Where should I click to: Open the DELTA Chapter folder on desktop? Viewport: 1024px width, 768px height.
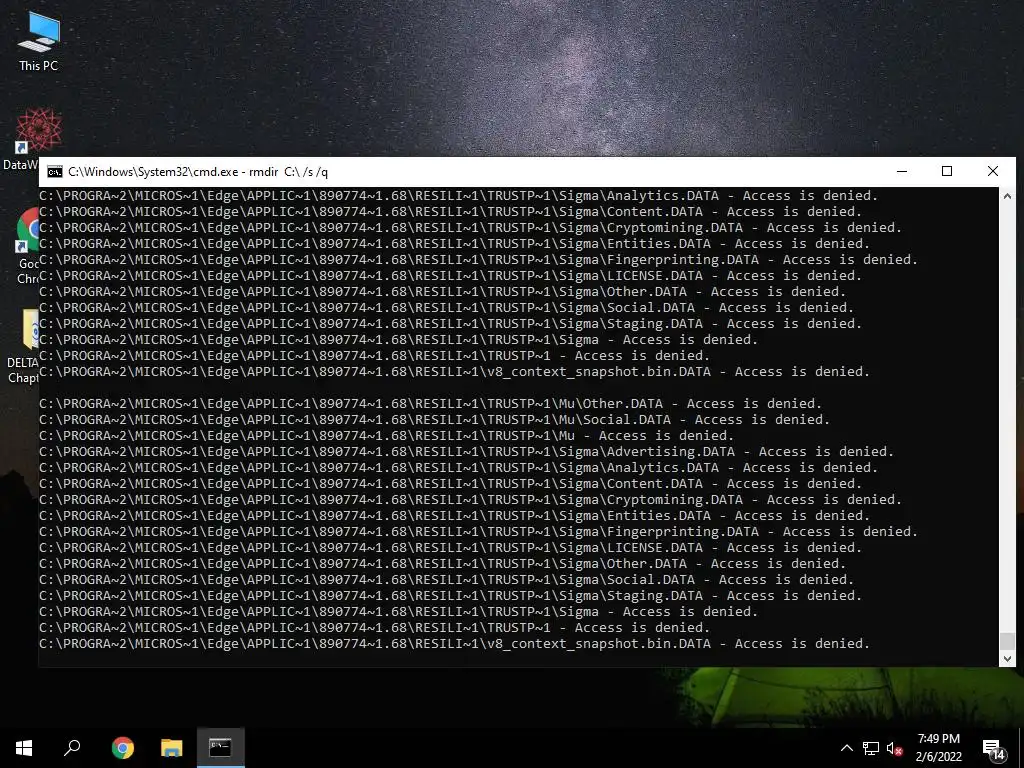point(24,346)
